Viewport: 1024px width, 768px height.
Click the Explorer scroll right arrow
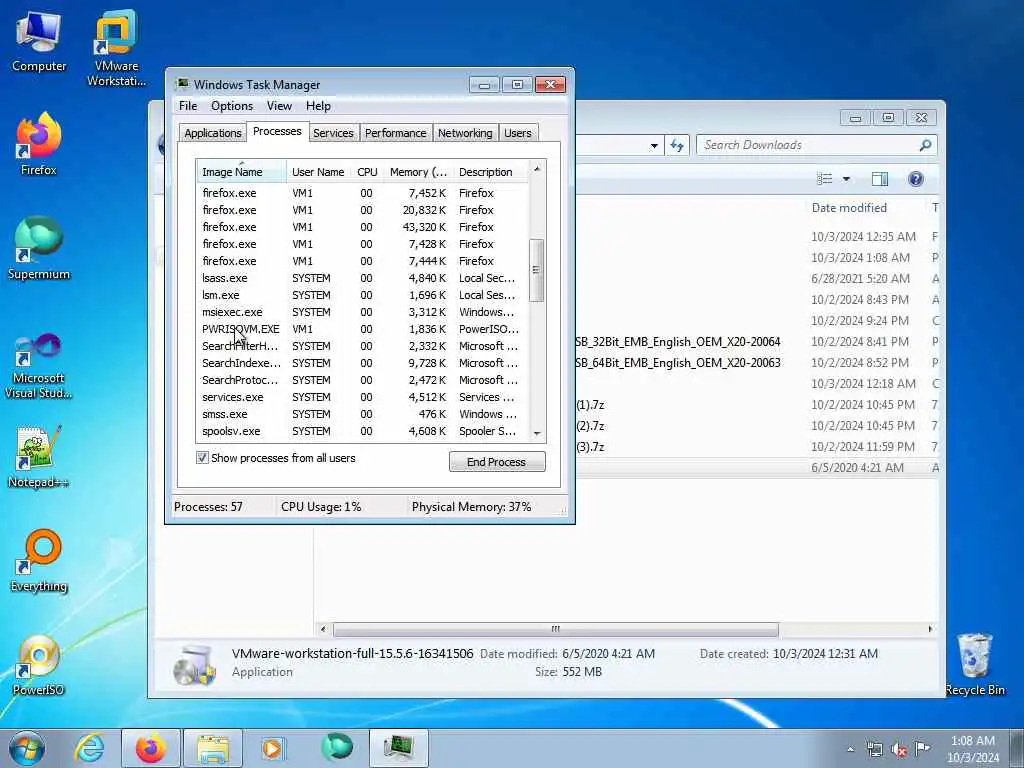pyautogui.click(x=930, y=629)
